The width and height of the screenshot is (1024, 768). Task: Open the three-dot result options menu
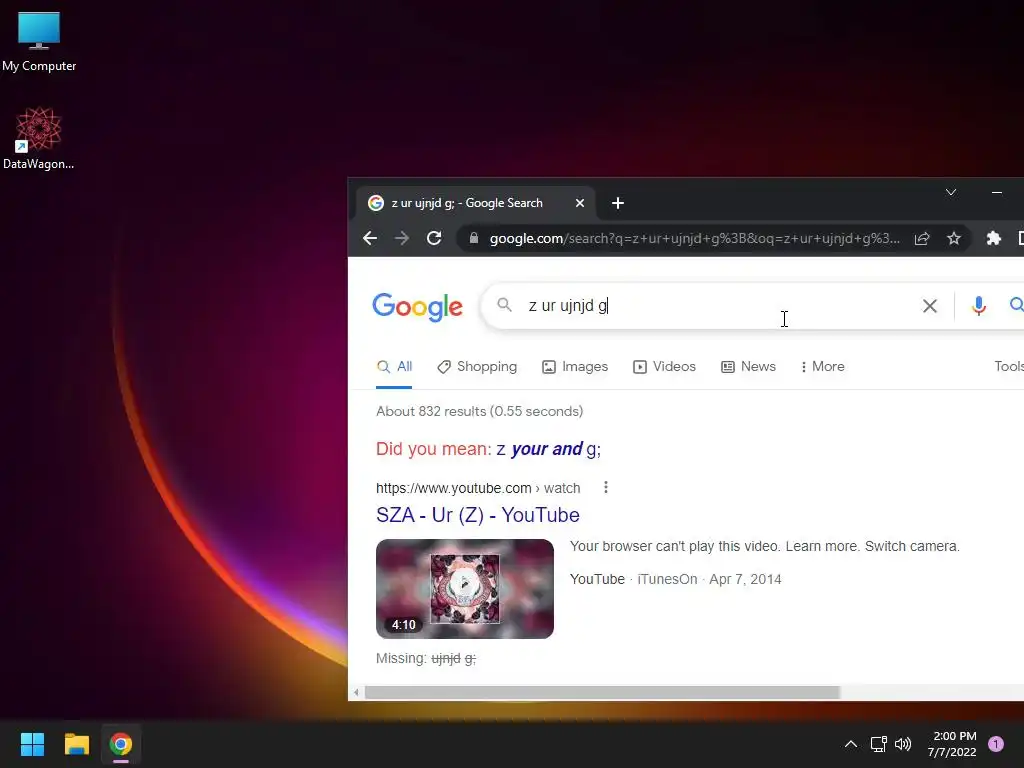pos(606,487)
